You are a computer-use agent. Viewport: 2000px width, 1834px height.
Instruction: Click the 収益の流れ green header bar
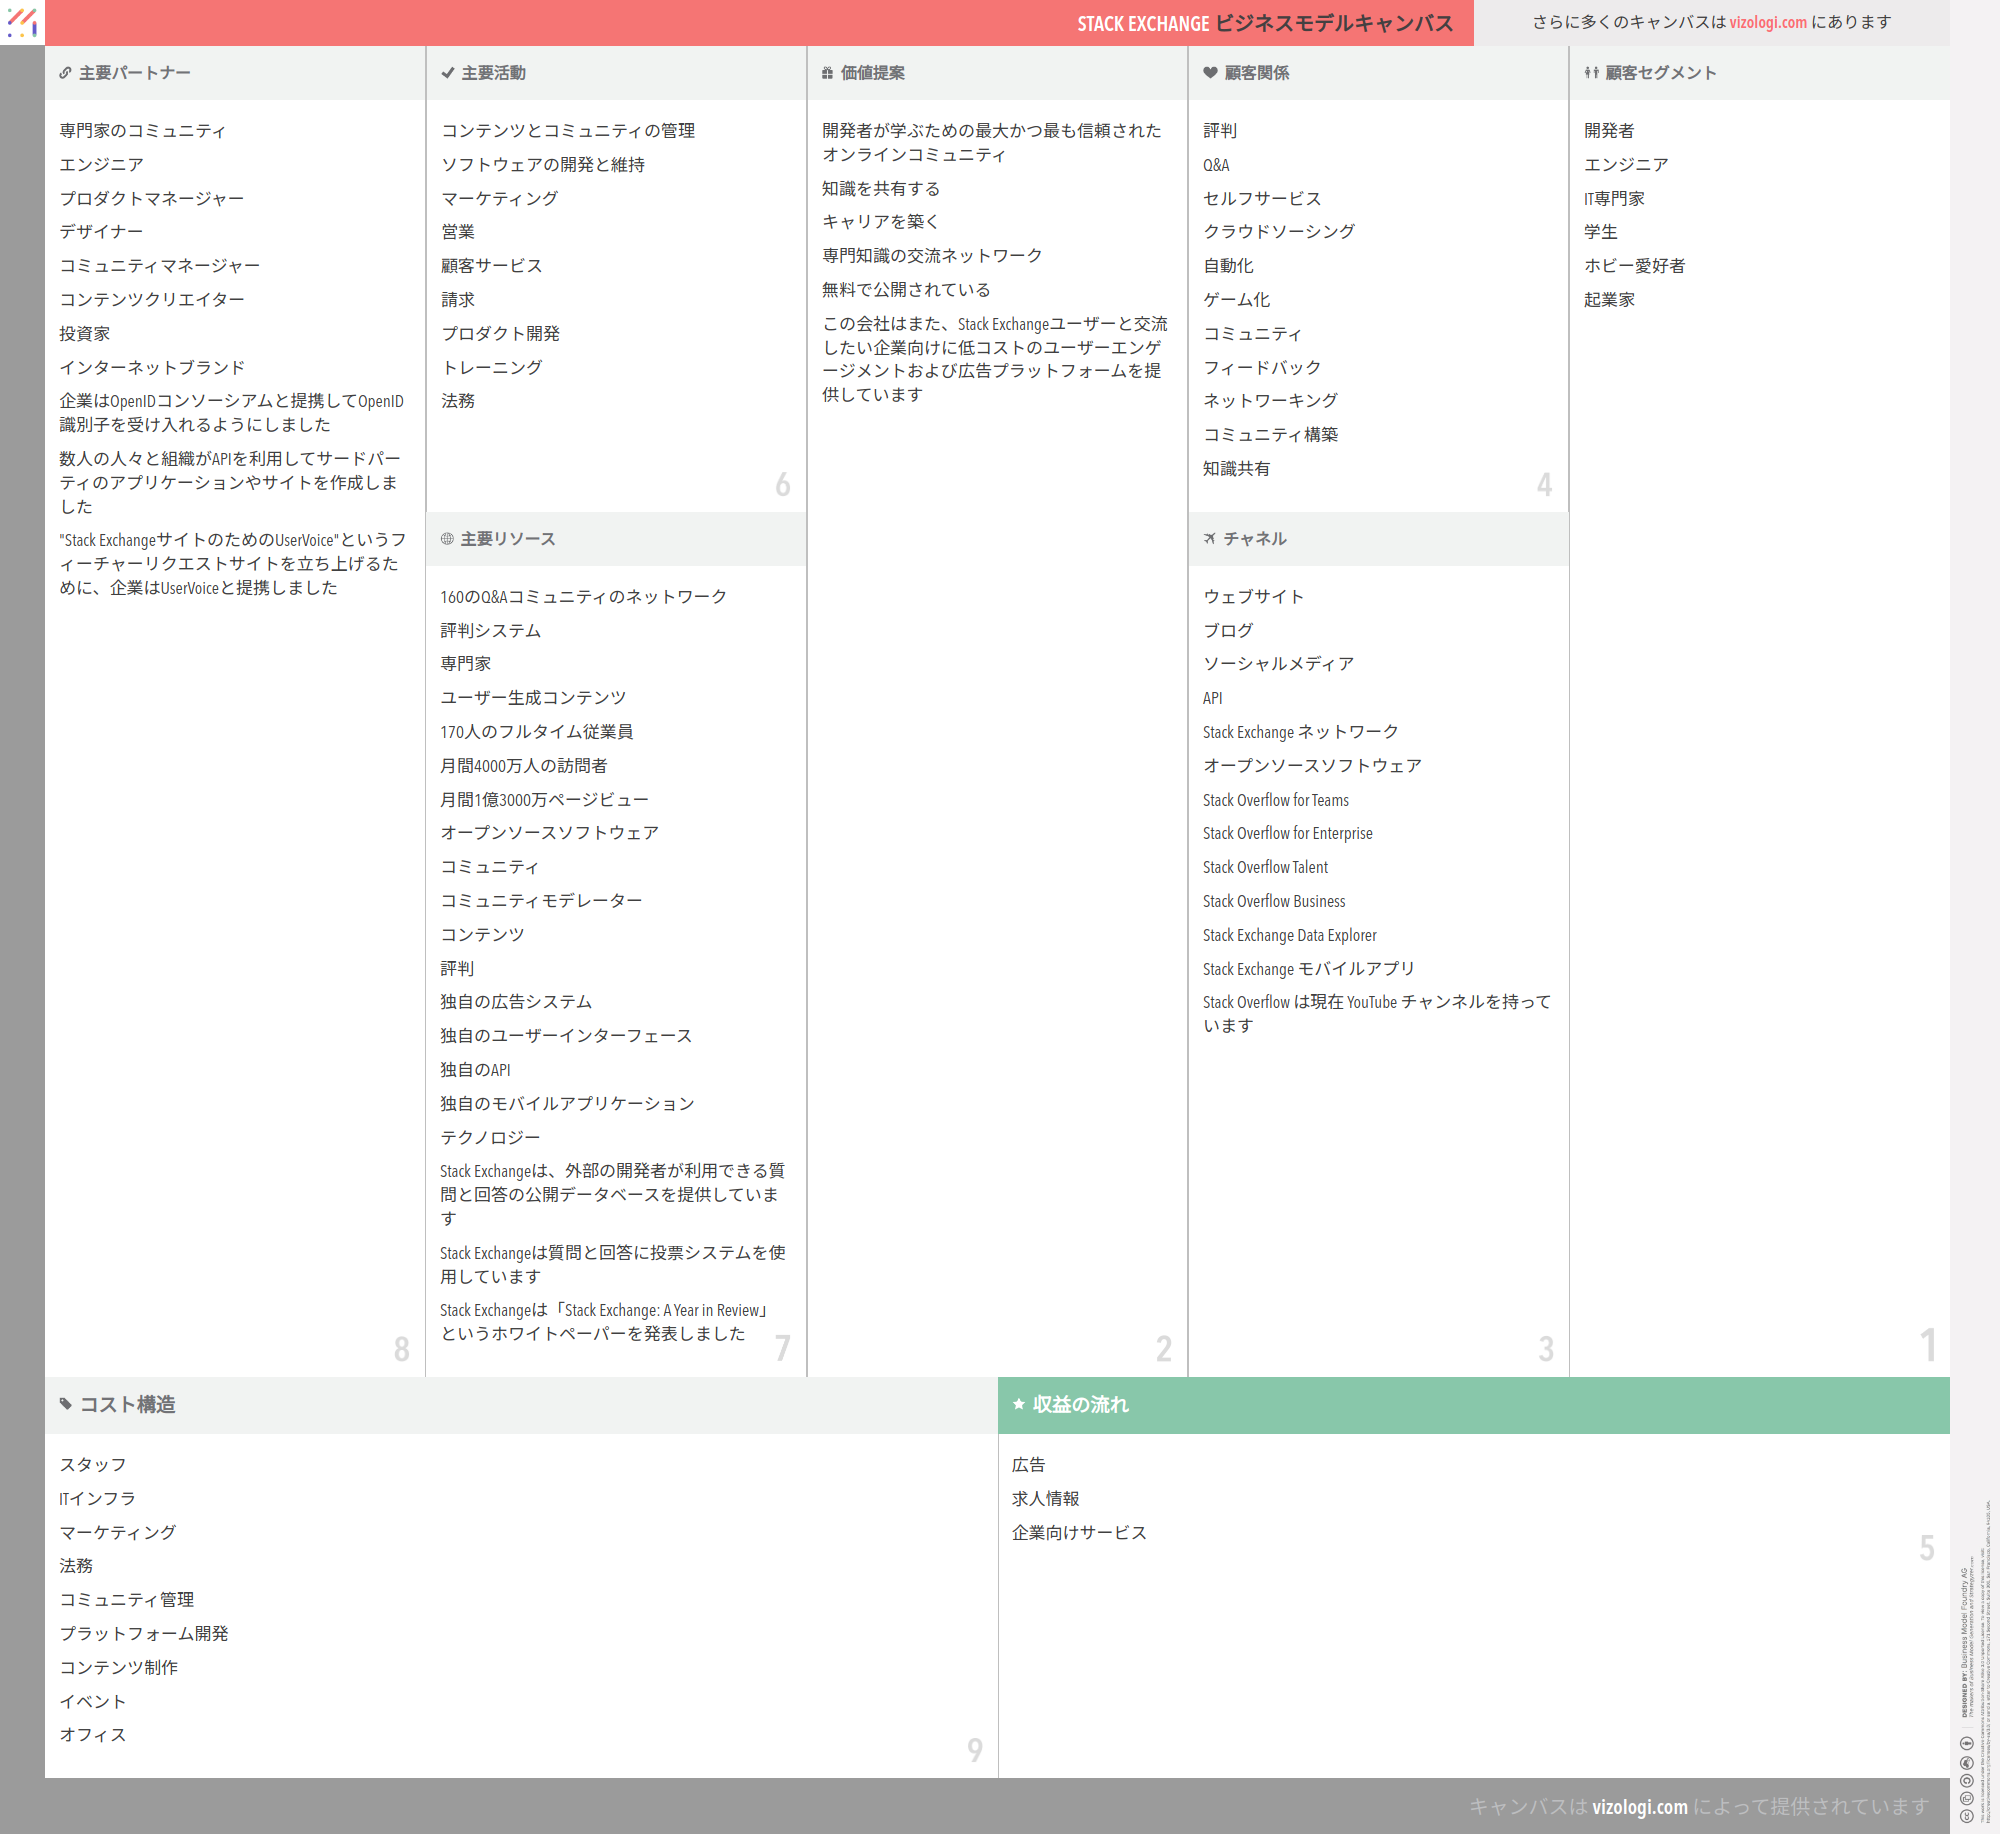click(x=1473, y=1404)
